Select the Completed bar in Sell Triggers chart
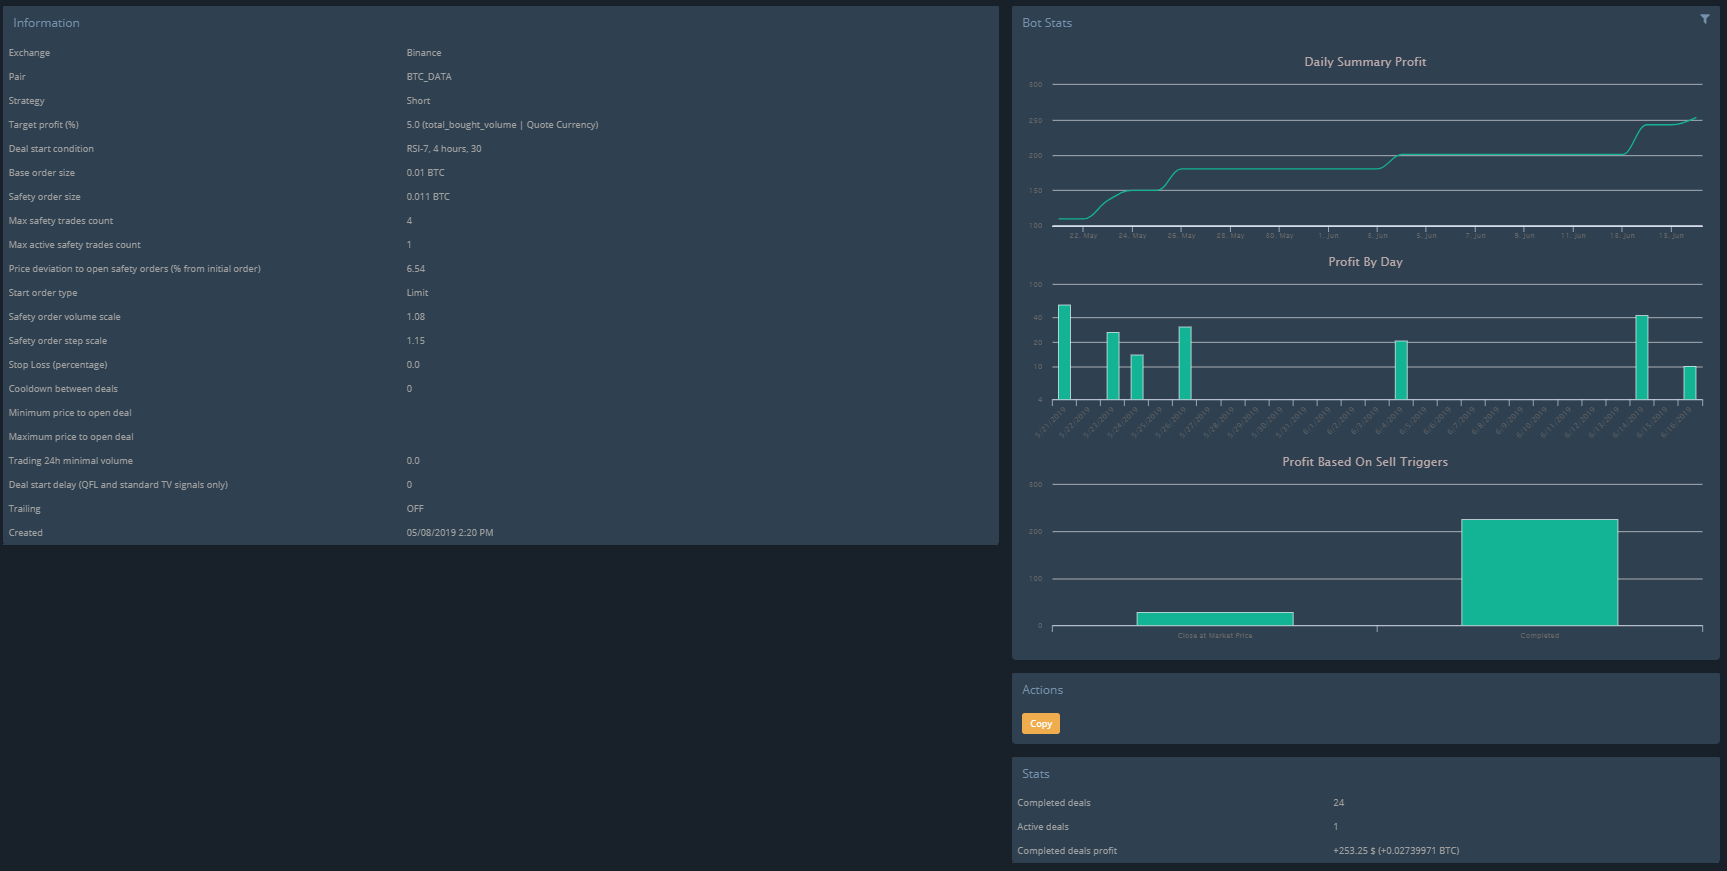 (1539, 572)
